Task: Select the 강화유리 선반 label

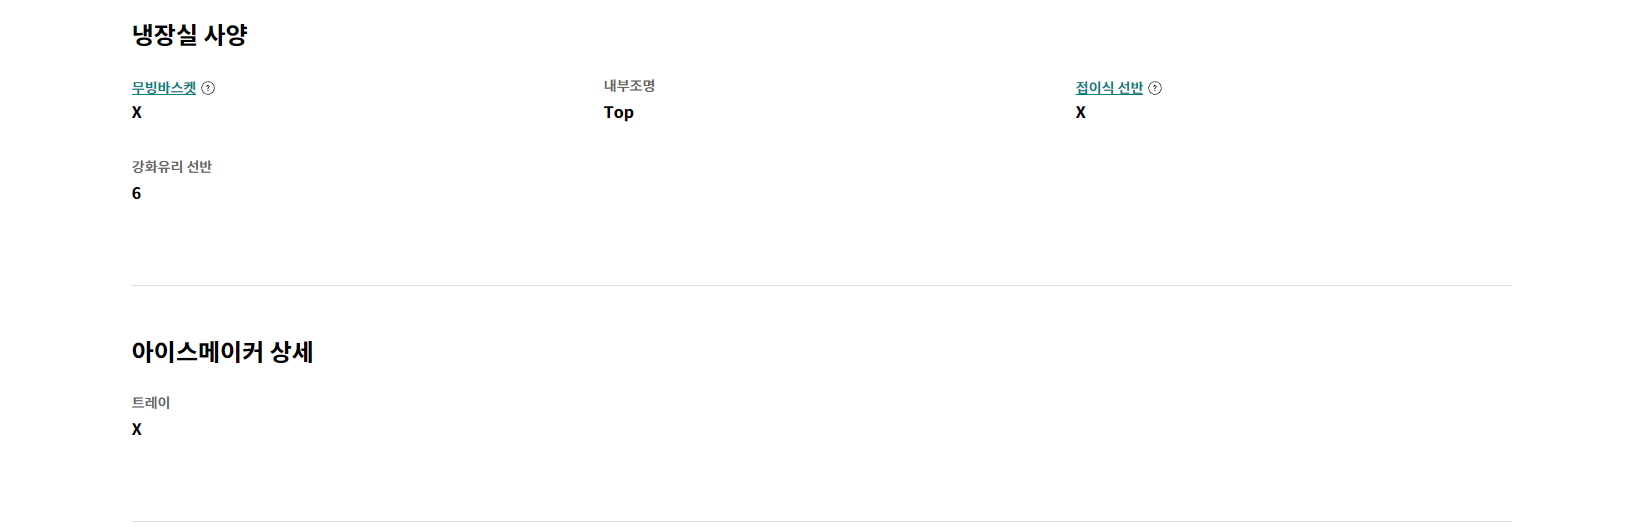Action: 172,167
